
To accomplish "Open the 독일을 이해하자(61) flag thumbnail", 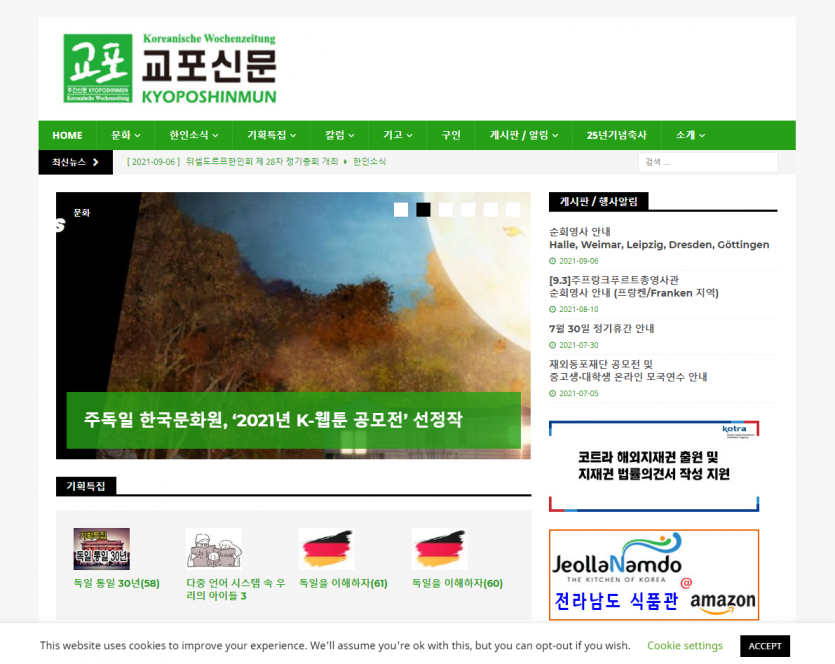I will [326, 549].
